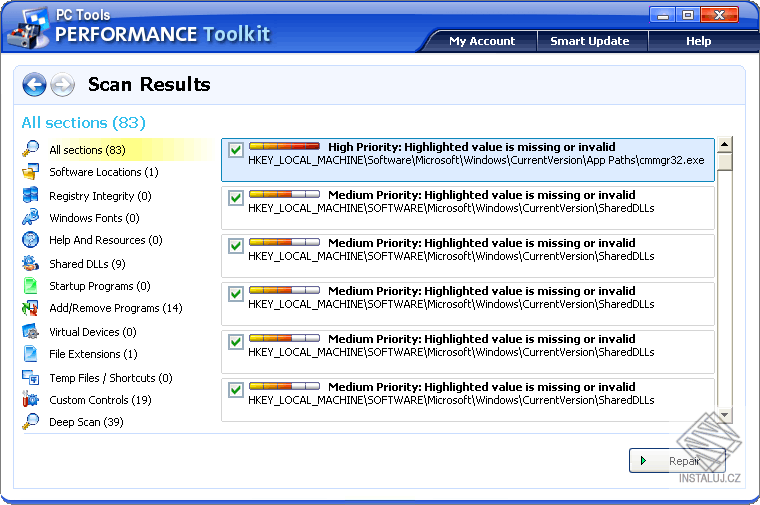
Task: Click the results list scrollbar thumb
Action: pyautogui.click(x=725, y=161)
